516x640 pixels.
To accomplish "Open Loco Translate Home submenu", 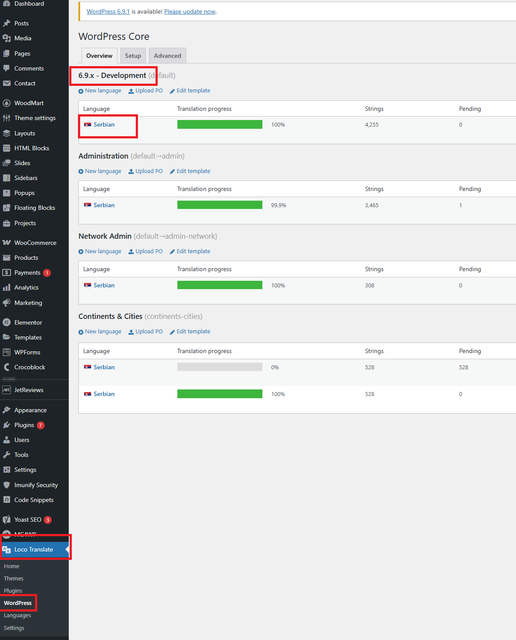I will click(11, 566).
